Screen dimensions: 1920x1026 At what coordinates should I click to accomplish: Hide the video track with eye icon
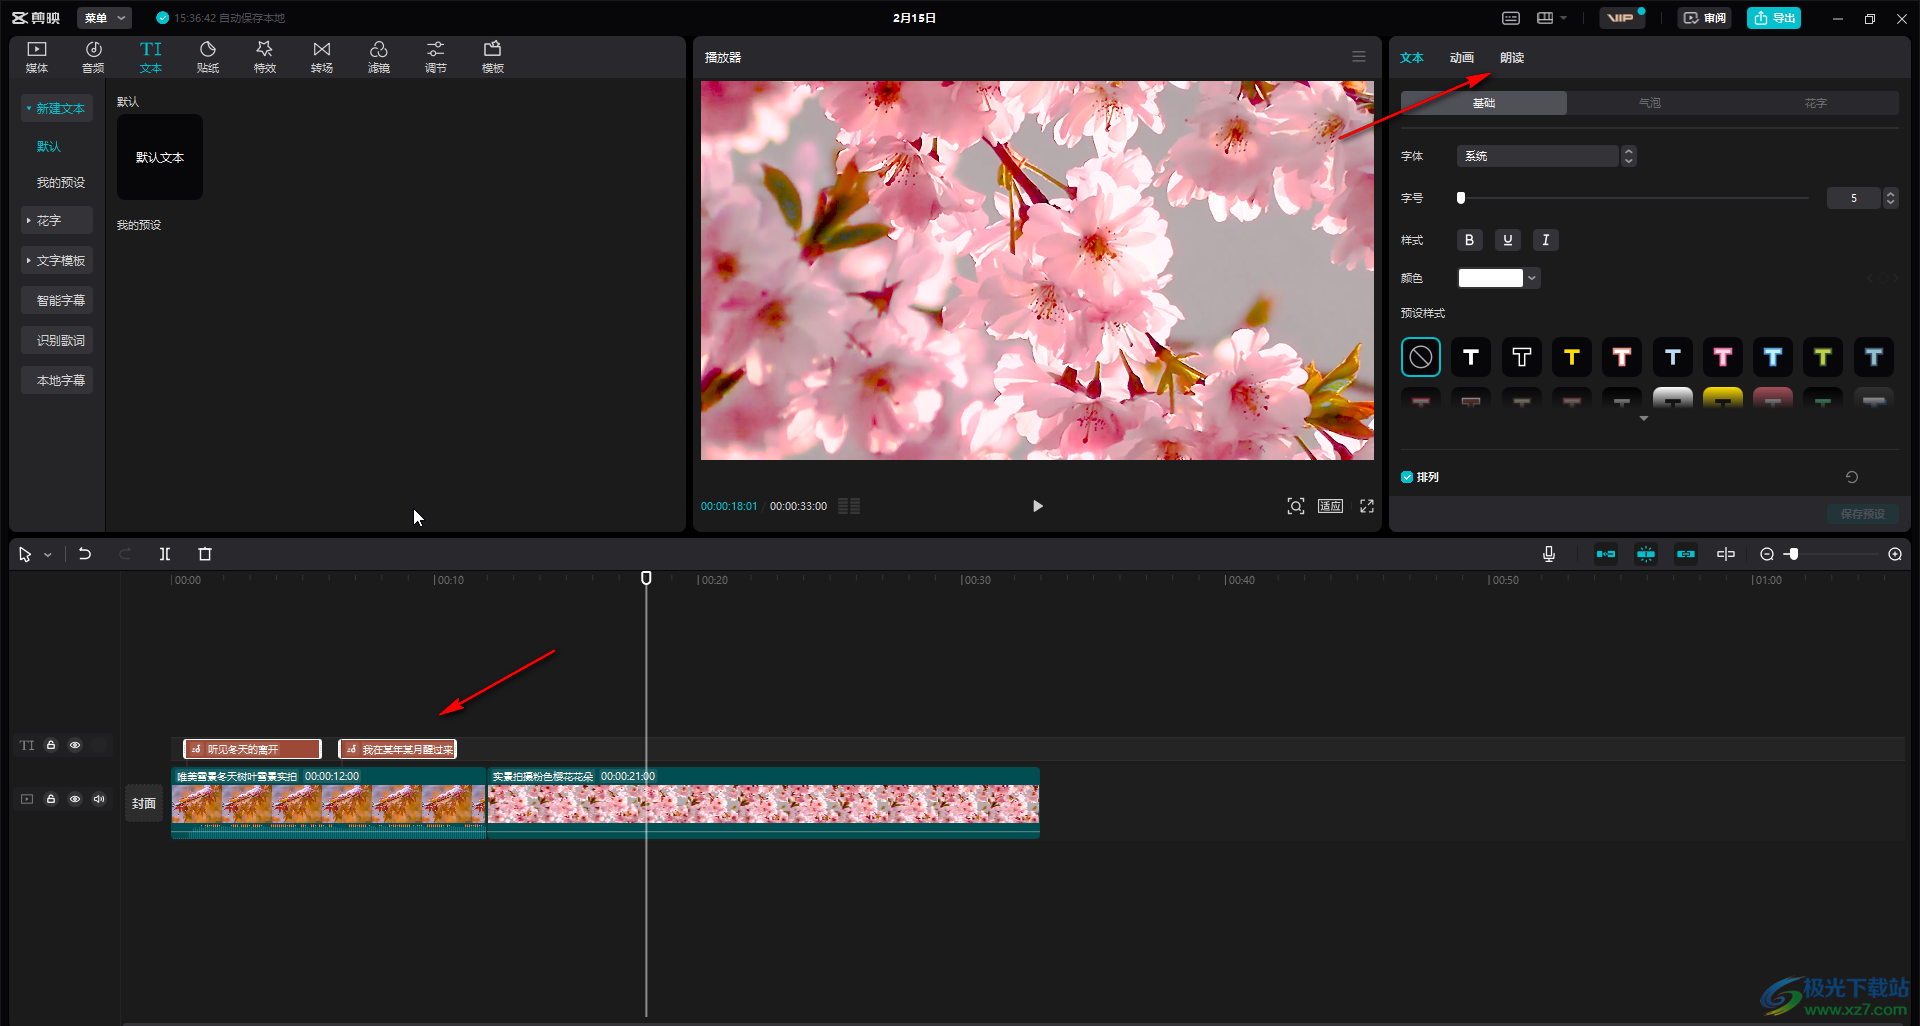tap(75, 799)
